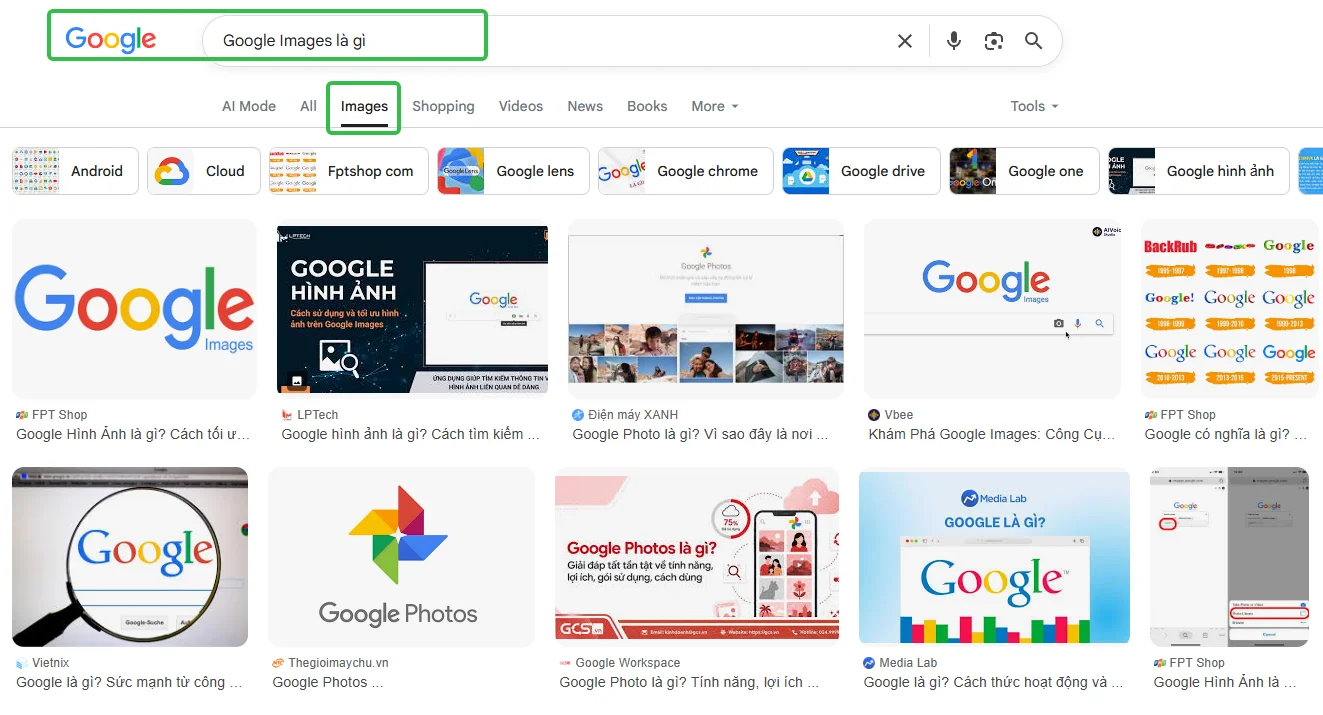Open the Google Images logo thumbnail from FPT Shop
1323x715 pixels.
coord(134,309)
